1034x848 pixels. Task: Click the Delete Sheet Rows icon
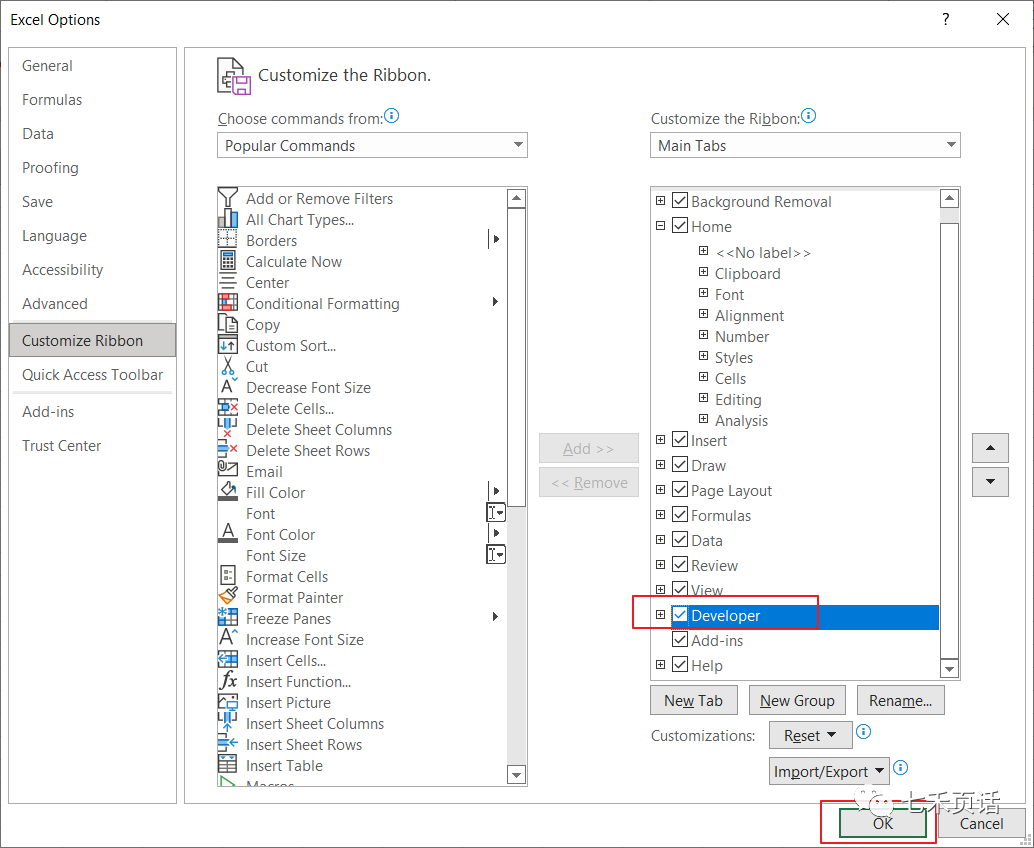tap(228, 450)
